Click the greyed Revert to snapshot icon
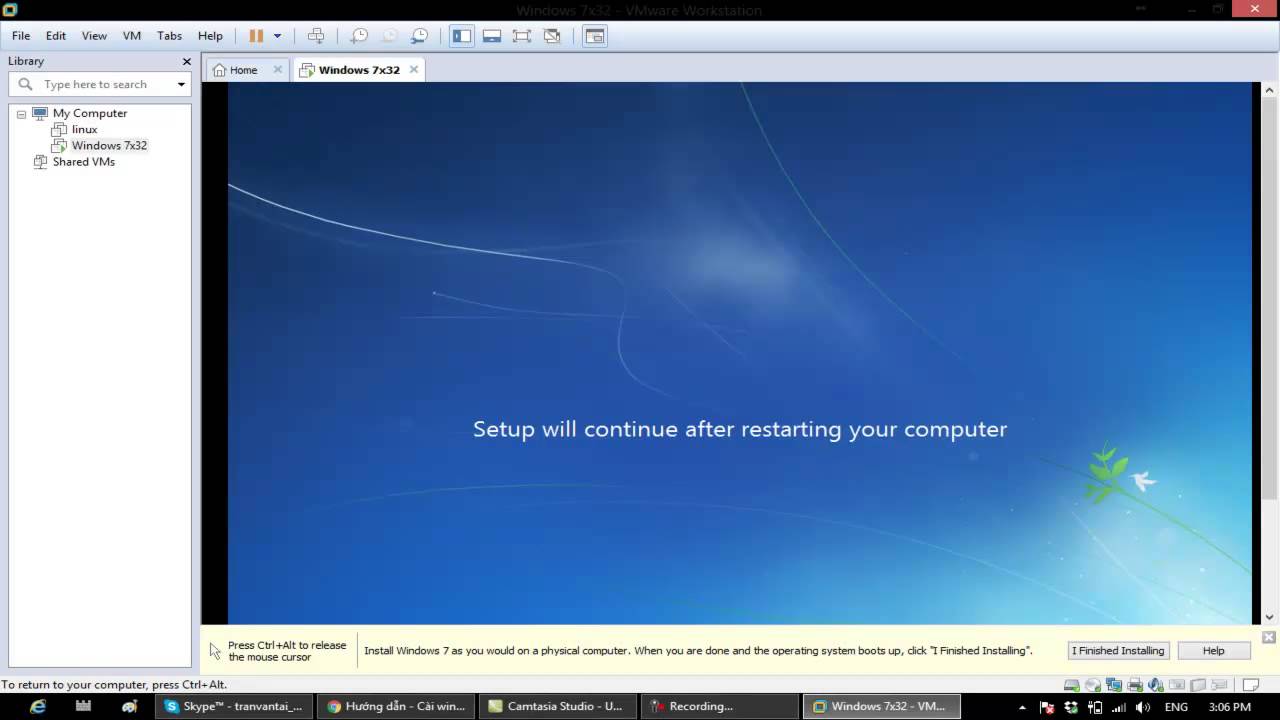1280x720 pixels. pyautogui.click(x=389, y=36)
